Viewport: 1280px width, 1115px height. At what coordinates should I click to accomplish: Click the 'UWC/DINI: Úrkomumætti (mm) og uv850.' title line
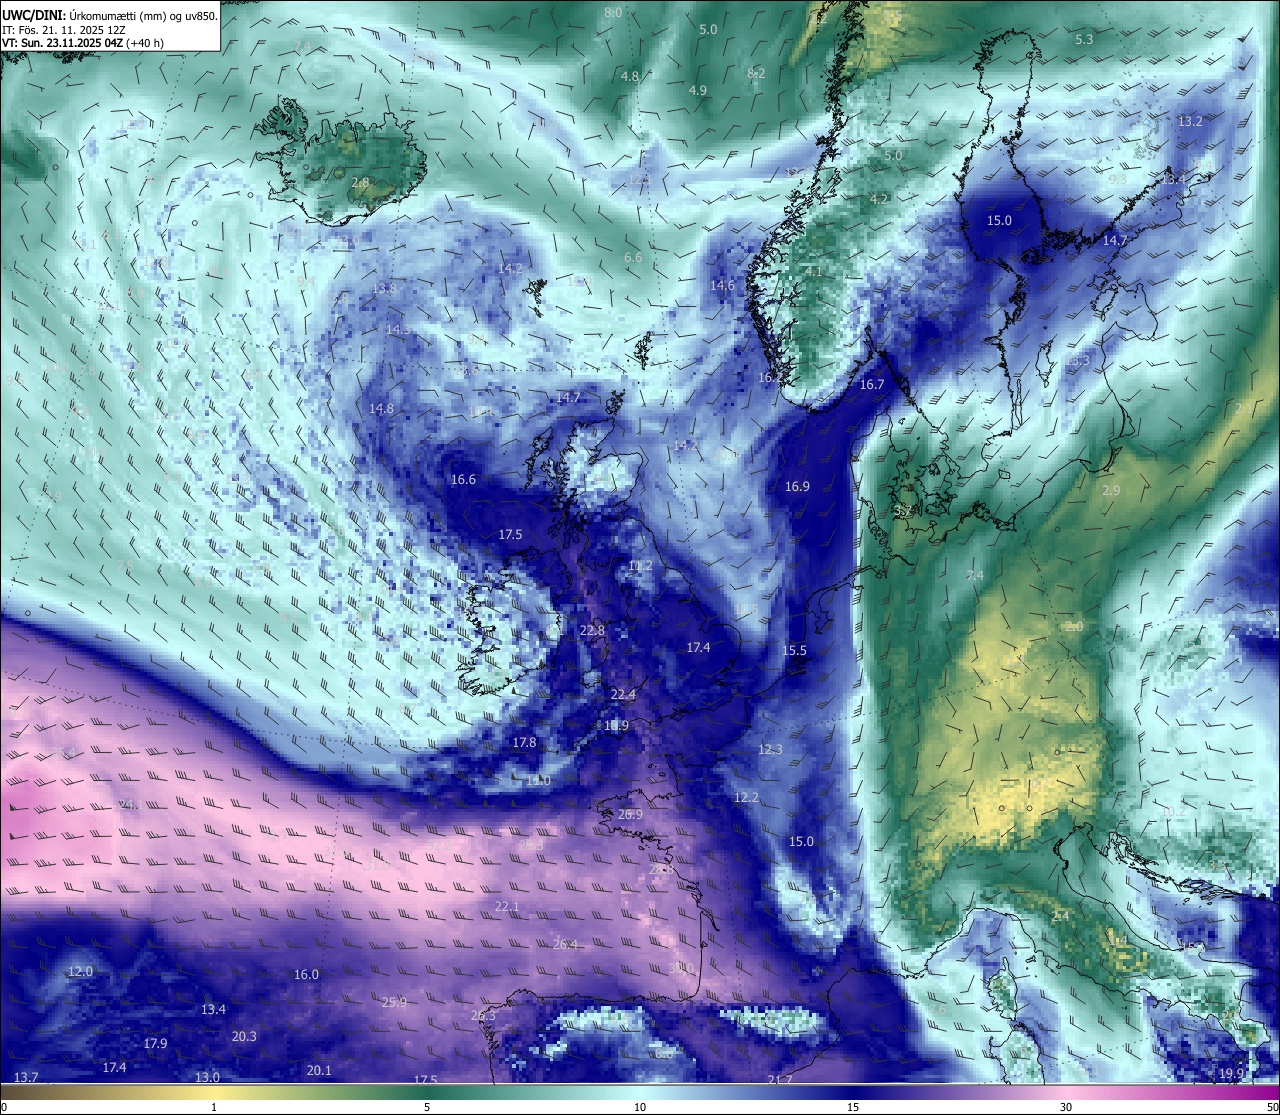[x=109, y=15]
